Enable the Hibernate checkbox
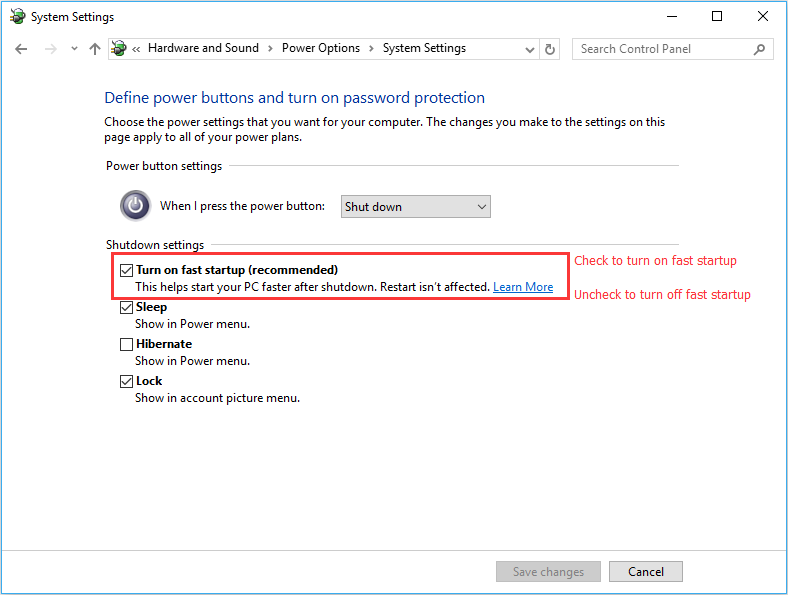This screenshot has height=595, width=788. coord(126,344)
